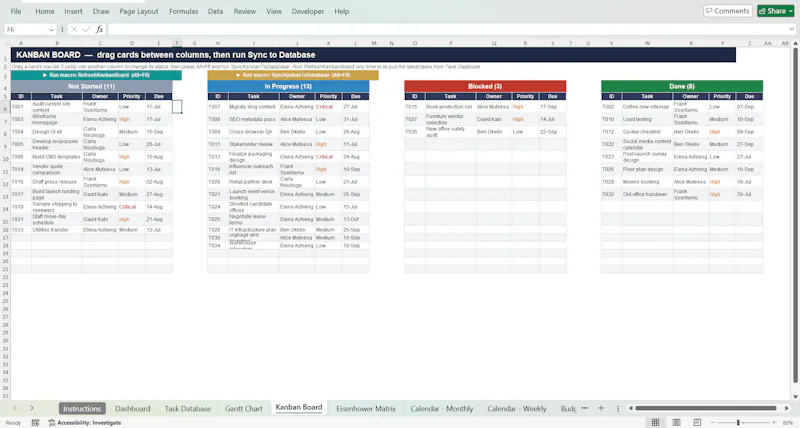
Task: Click the zoom in plus icon
Action: [x=774, y=422]
